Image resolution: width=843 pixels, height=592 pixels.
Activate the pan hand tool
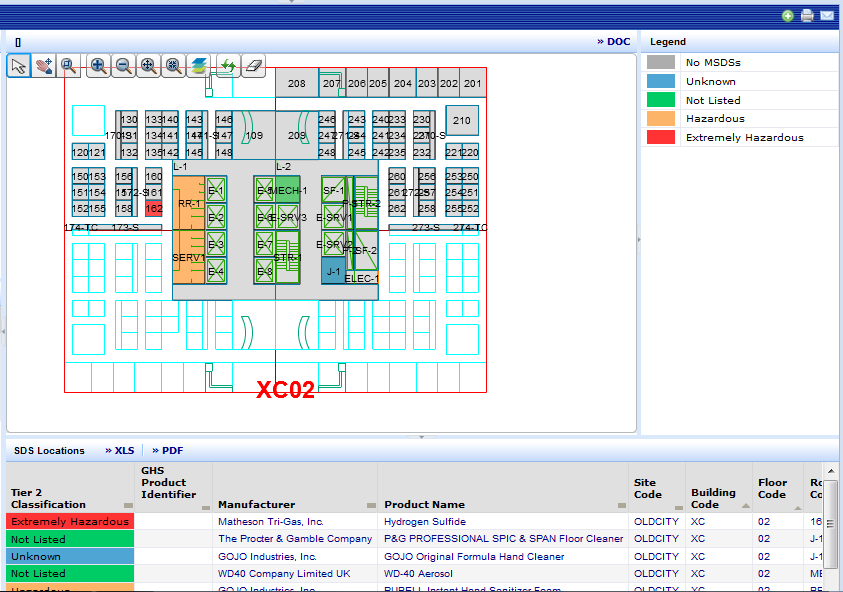(x=44, y=66)
